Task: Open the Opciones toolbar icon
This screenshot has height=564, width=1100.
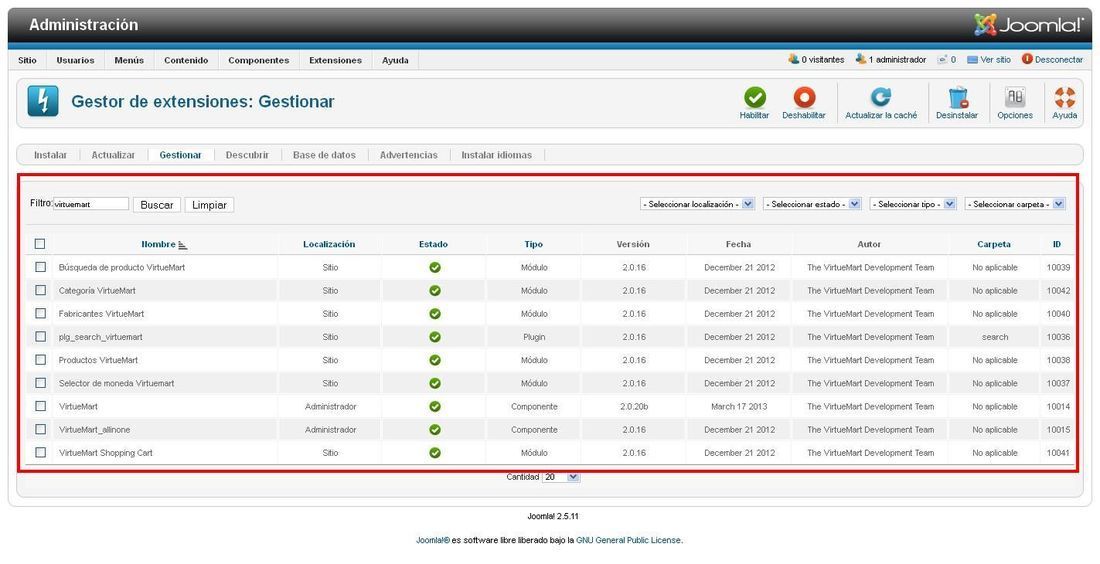Action: 1015,98
